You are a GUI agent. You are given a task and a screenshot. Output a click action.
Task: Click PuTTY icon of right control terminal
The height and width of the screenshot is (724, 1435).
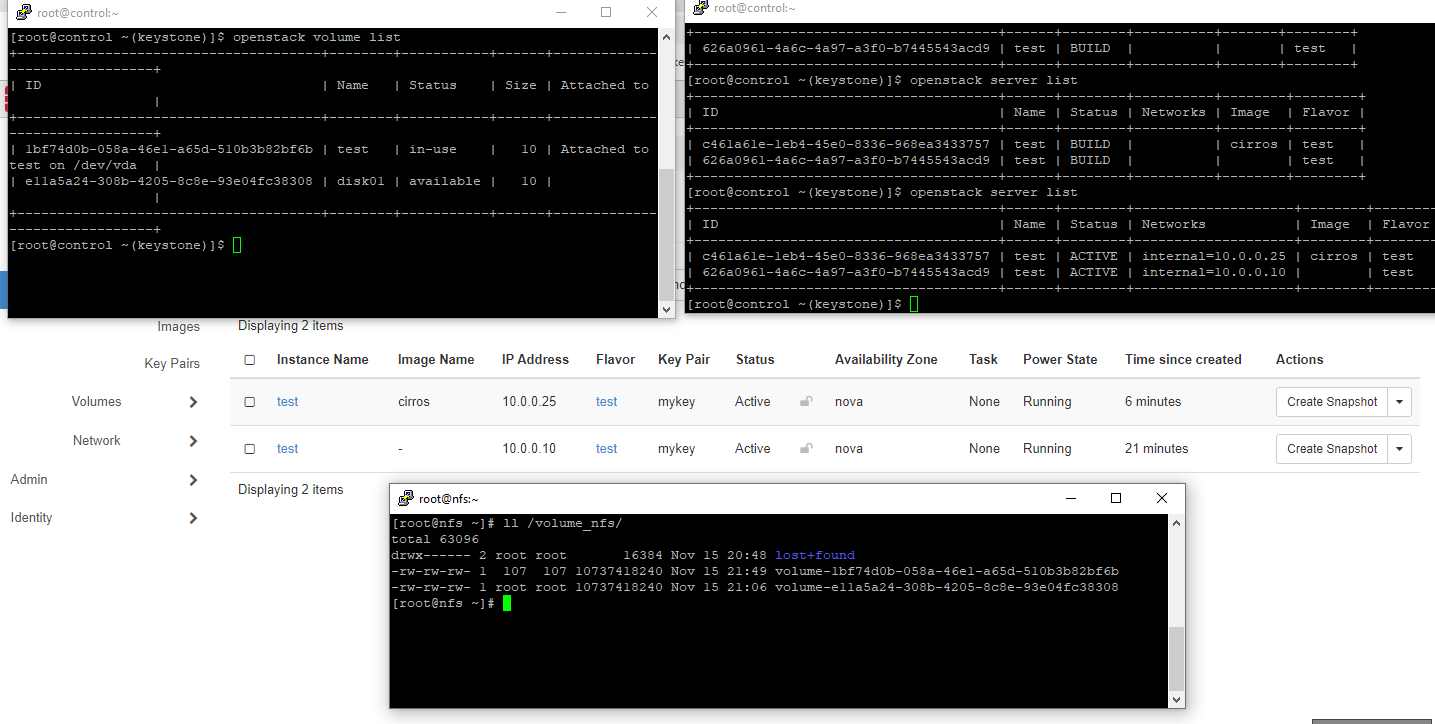point(700,8)
